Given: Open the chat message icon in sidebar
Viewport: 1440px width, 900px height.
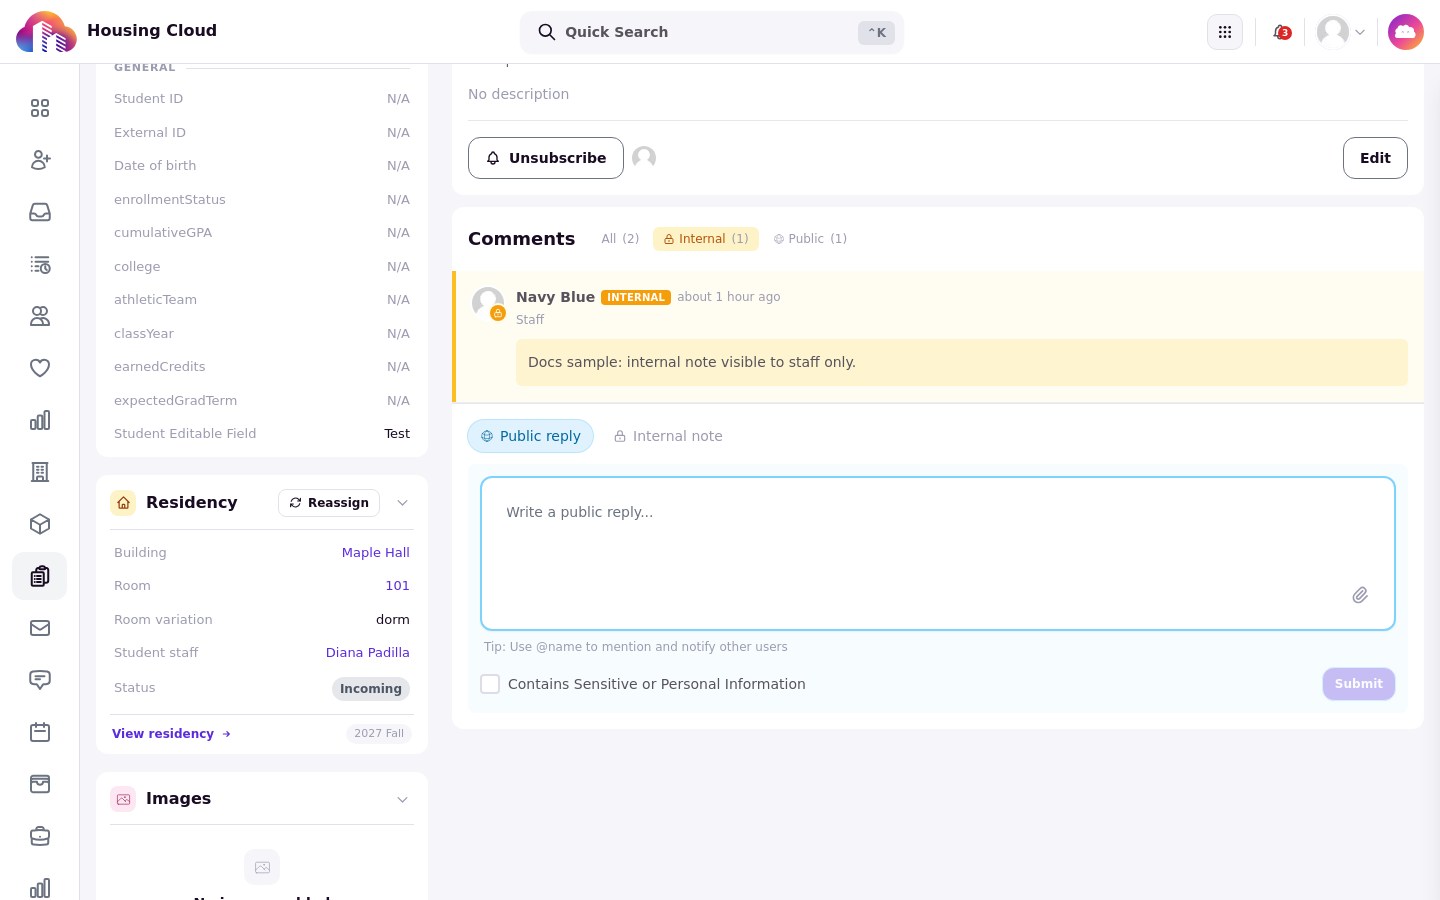Looking at the screenshot, I should [40, 680].
